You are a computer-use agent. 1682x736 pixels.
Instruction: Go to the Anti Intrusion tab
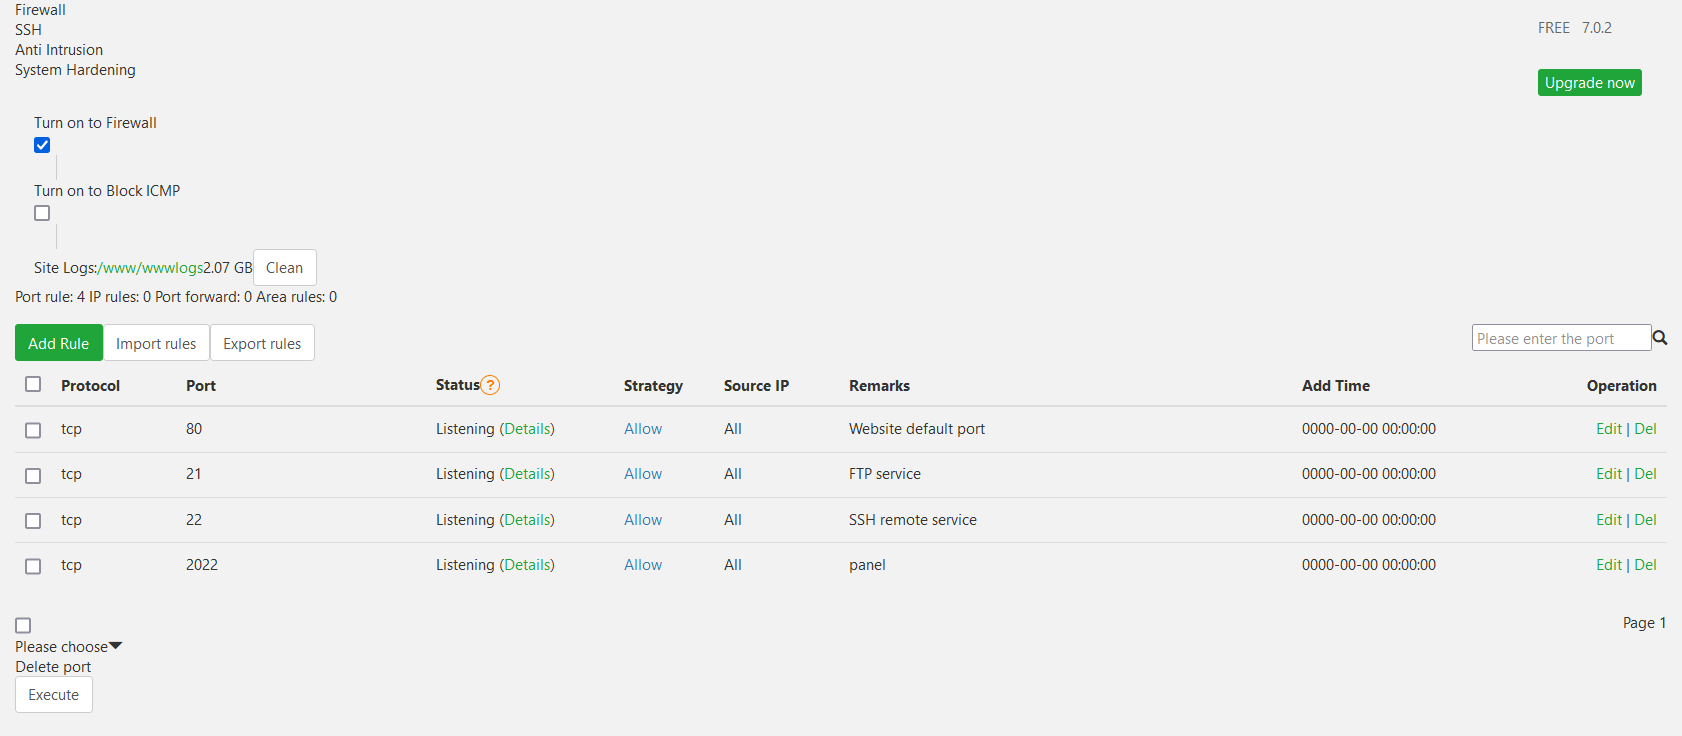59,50
